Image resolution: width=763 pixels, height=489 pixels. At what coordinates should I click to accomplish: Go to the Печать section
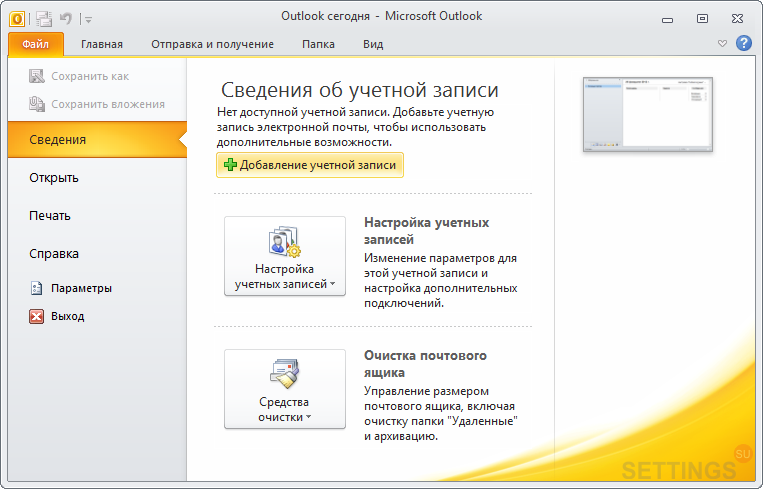50,216
